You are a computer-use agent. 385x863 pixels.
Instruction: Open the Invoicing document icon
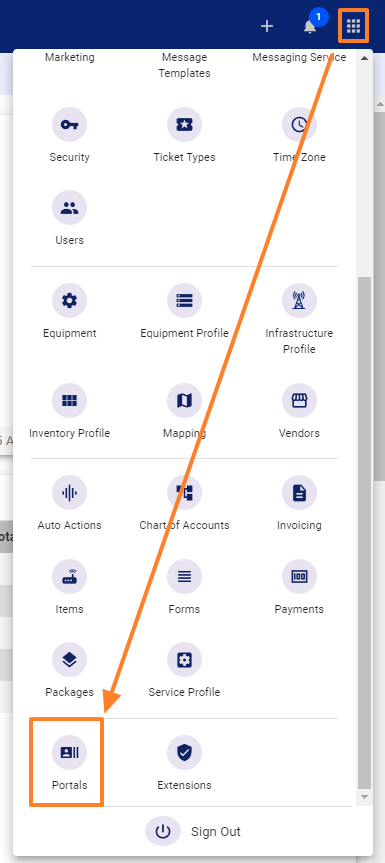299,493
